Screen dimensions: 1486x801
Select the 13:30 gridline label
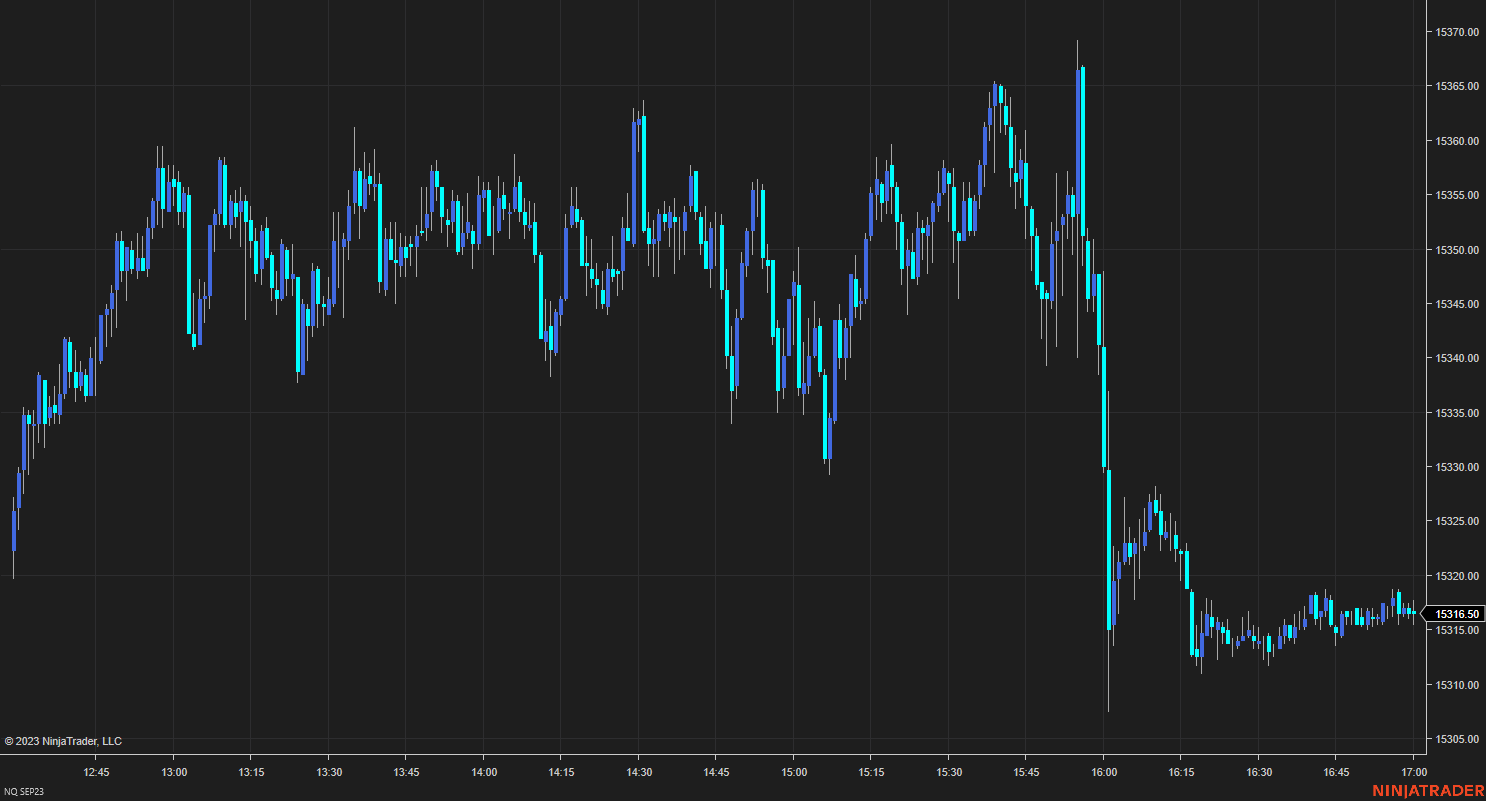tap(329, 772)
